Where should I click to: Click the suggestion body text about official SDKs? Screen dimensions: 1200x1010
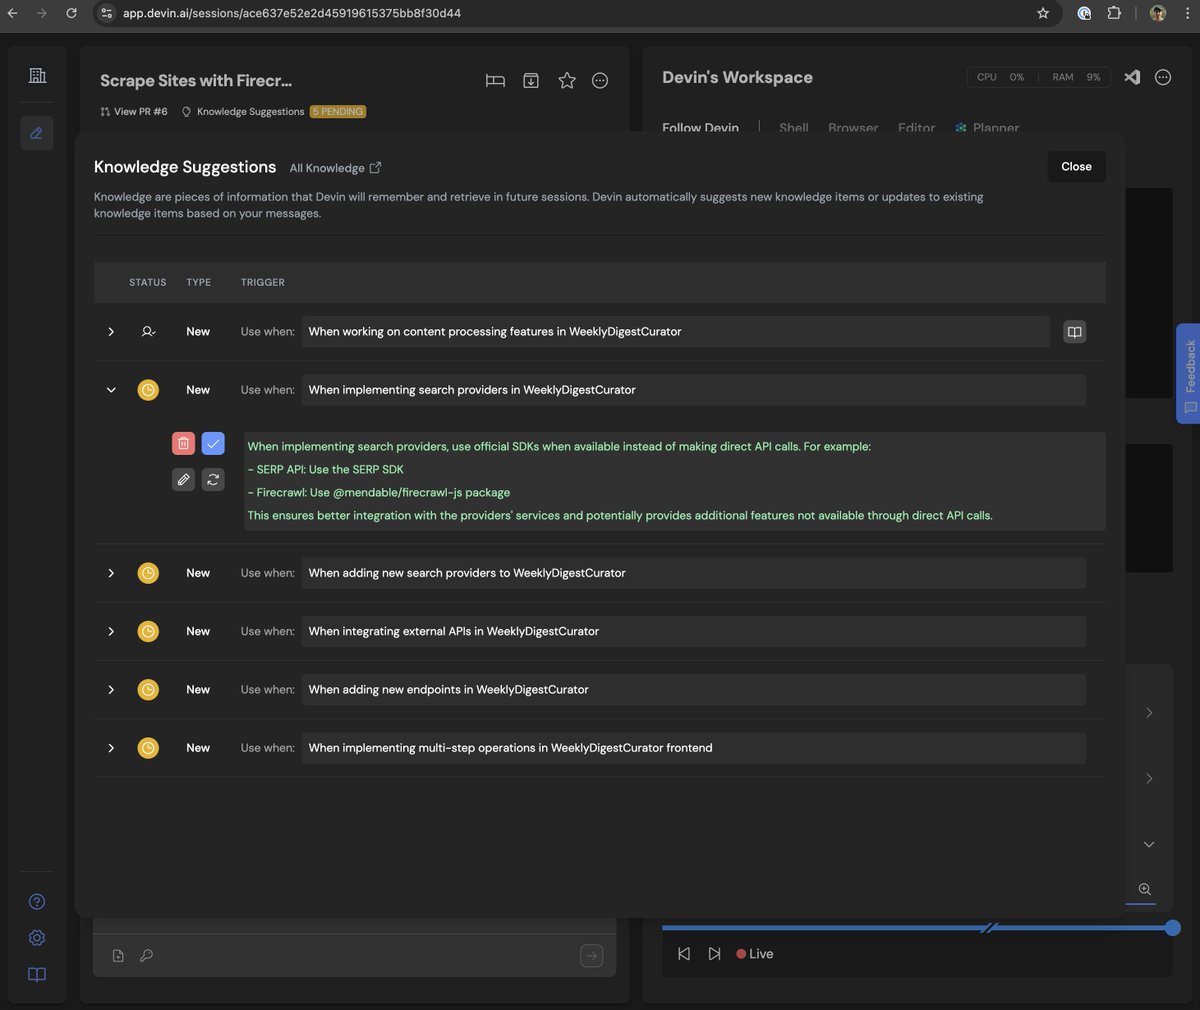pos(675,481)
